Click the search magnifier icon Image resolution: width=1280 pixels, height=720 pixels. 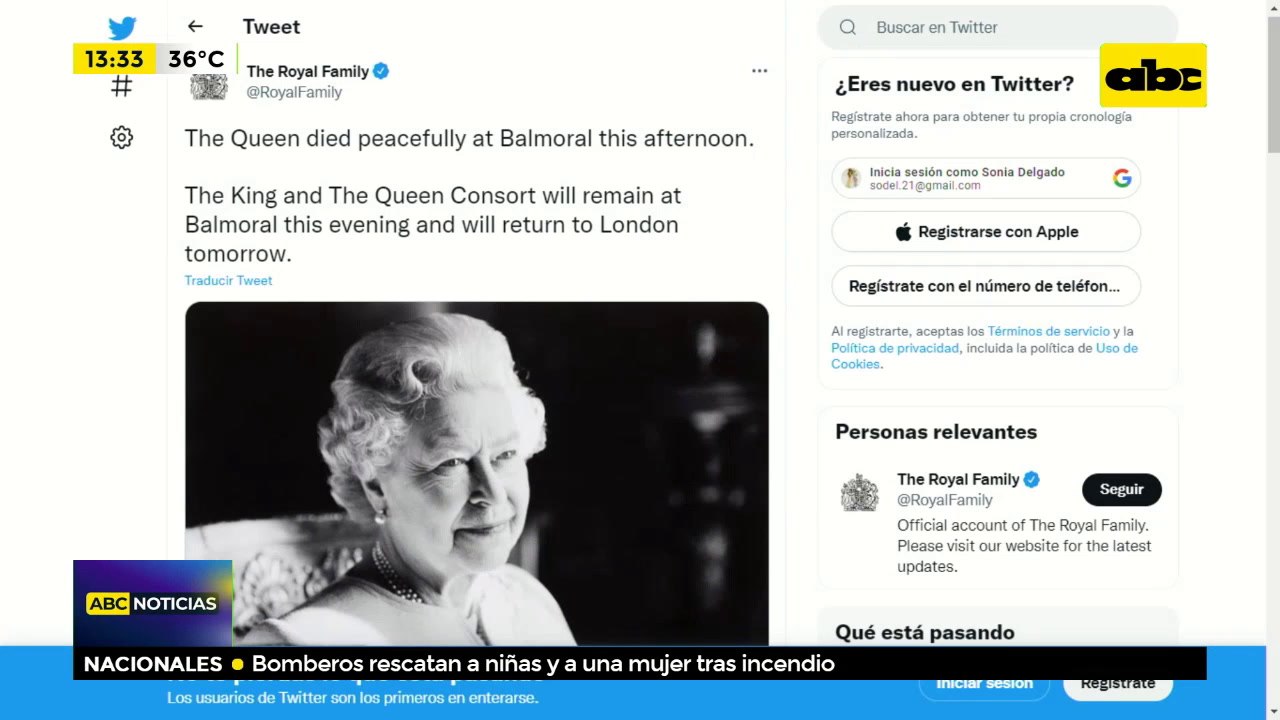click(x=848, y=27)
